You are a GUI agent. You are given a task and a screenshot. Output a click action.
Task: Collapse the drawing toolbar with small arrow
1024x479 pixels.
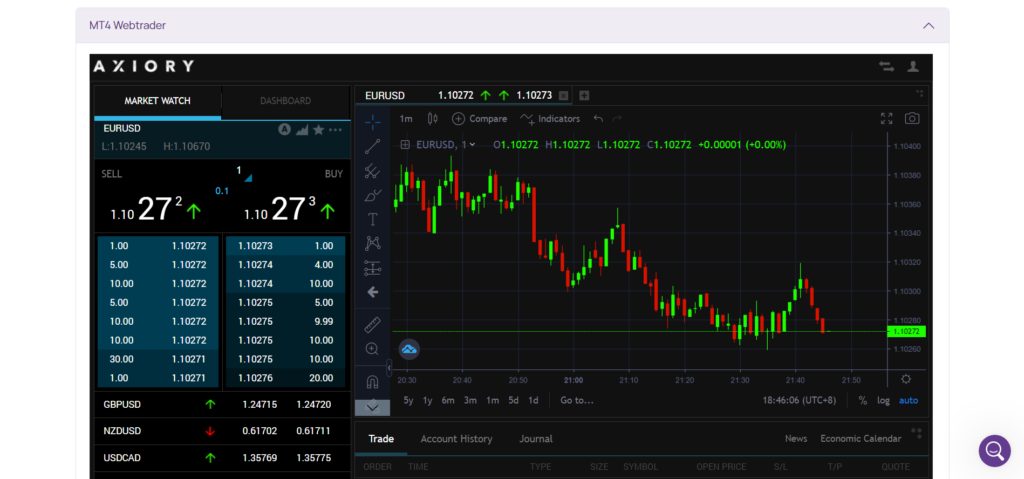tap(389, 368)
